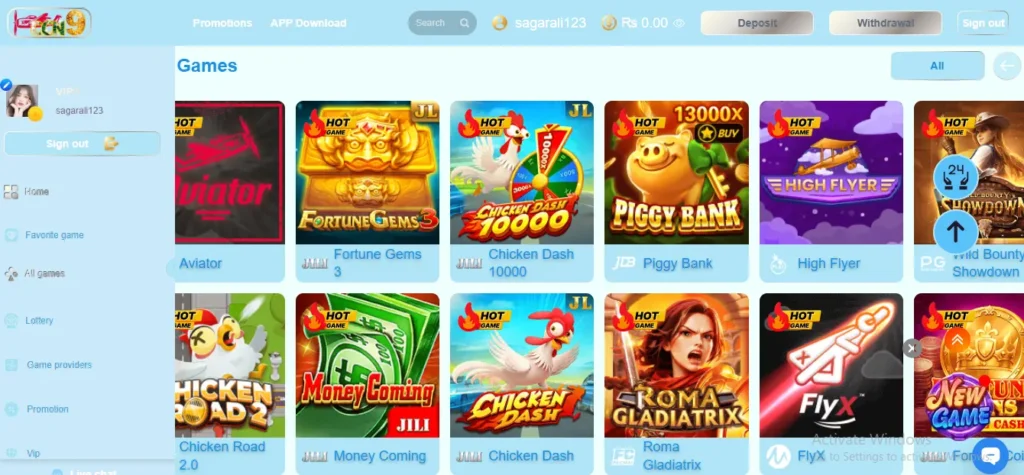Click the user account avatar icon in header
This screenshot has height=475, width=1024.
pyautogui.click(x=500, y=23)
